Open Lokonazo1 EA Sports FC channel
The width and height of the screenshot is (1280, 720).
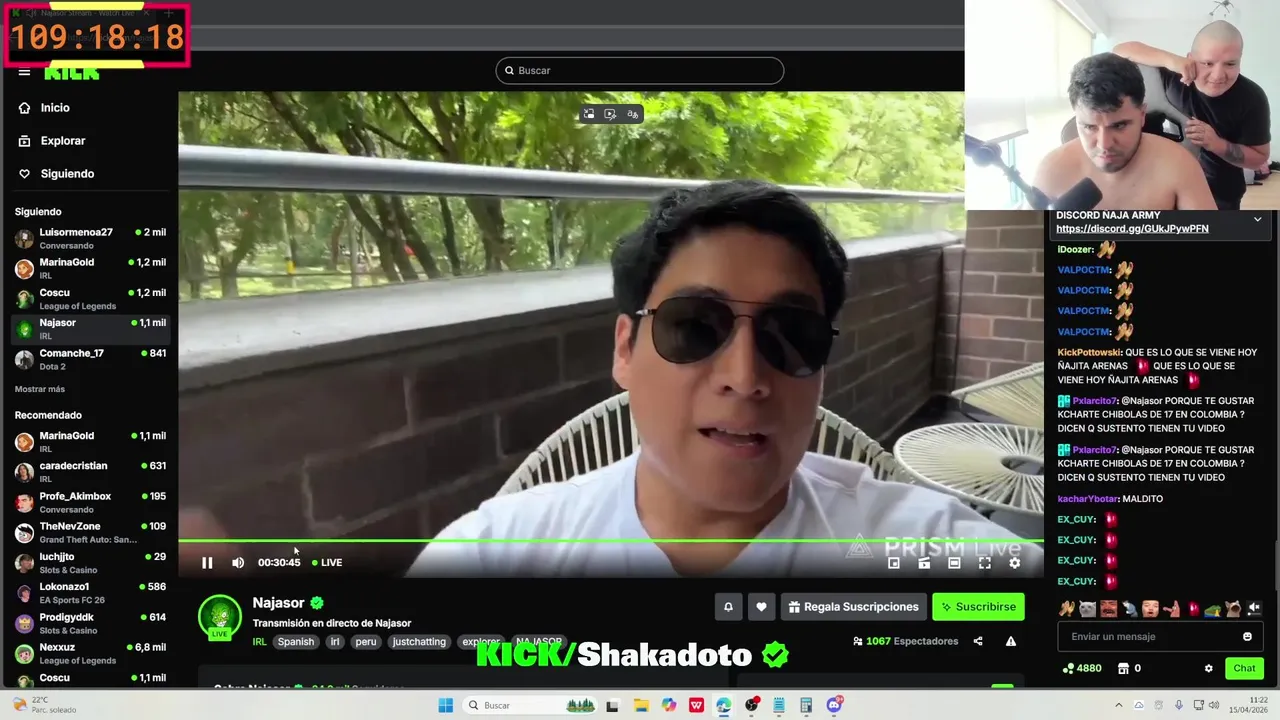pos(90,592)
